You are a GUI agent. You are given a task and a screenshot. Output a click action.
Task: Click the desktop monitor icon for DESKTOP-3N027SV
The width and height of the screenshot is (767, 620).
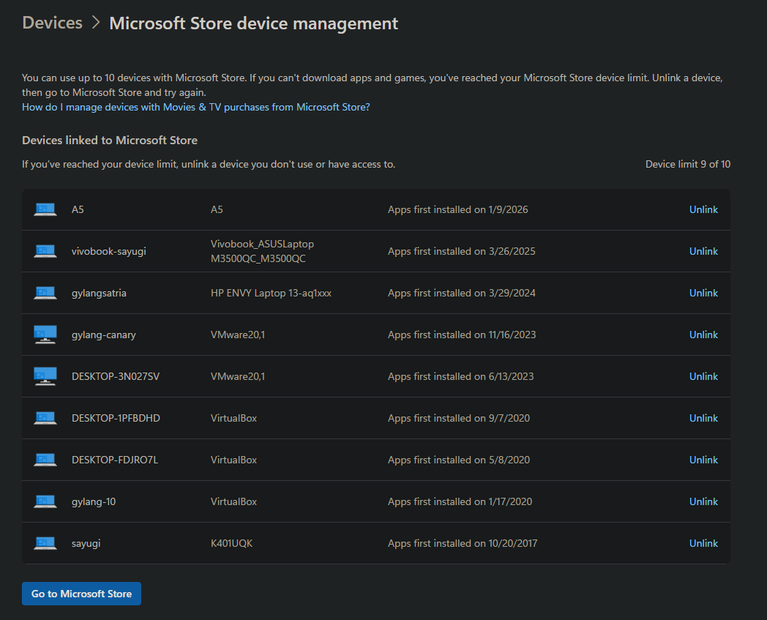[x=45, y=376]
